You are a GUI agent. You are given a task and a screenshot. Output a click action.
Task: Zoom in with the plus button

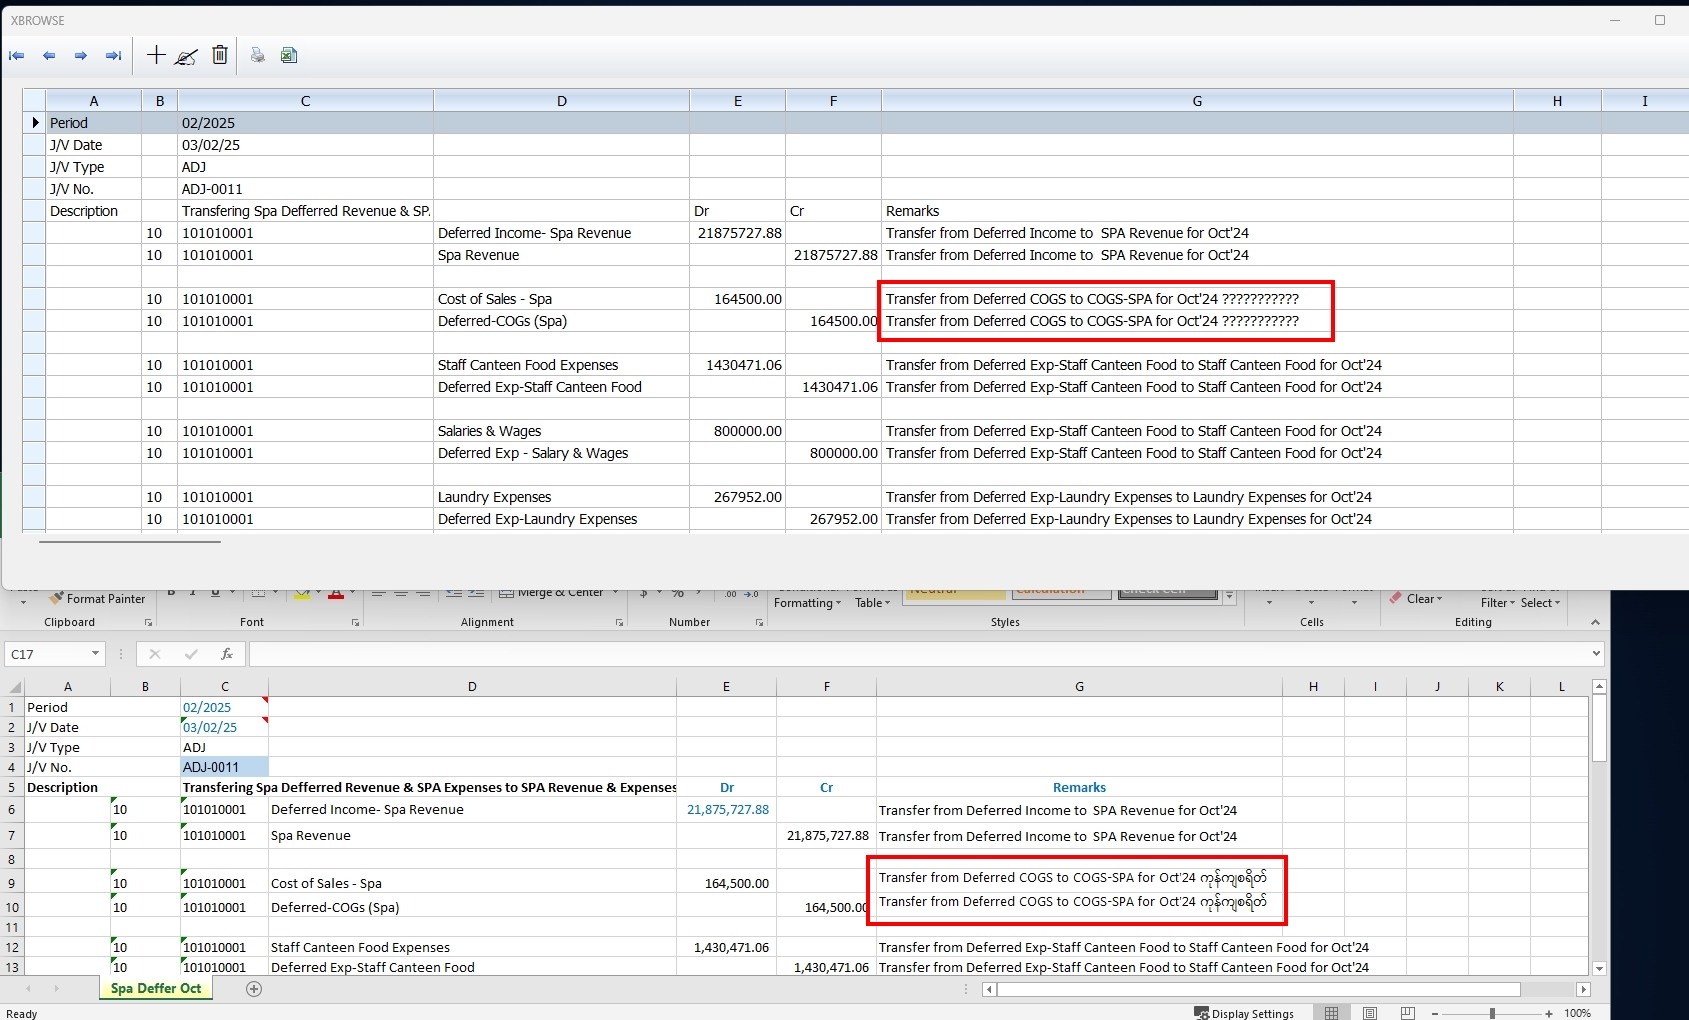(x=1549, y=1013)
